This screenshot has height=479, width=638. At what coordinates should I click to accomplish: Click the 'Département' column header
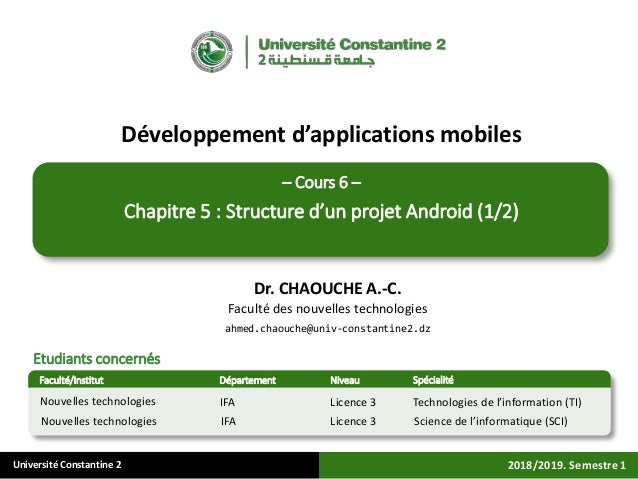[x=247, y=380]
